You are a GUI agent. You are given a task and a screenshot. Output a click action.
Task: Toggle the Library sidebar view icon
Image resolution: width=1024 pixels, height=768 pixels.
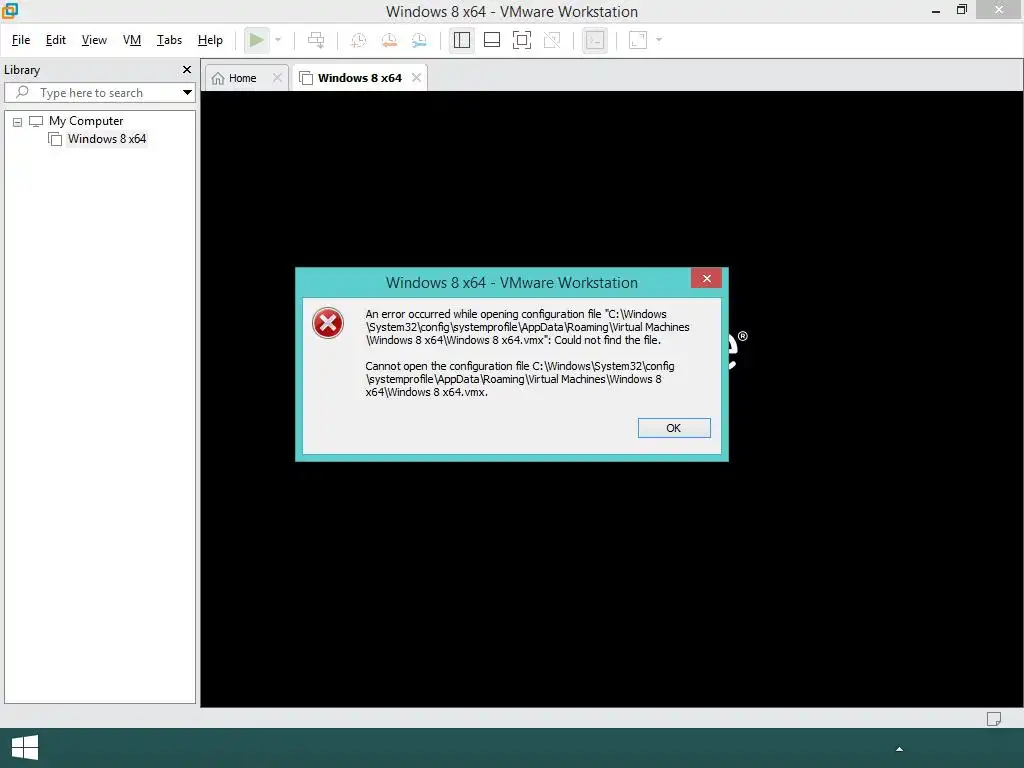tap(462, 40)
